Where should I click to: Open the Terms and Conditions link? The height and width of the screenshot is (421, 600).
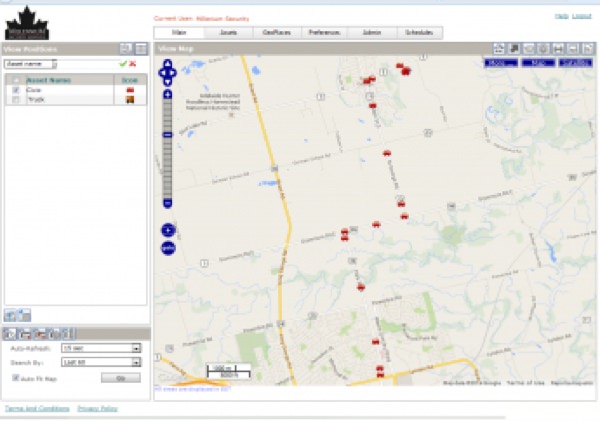[37, 409]
